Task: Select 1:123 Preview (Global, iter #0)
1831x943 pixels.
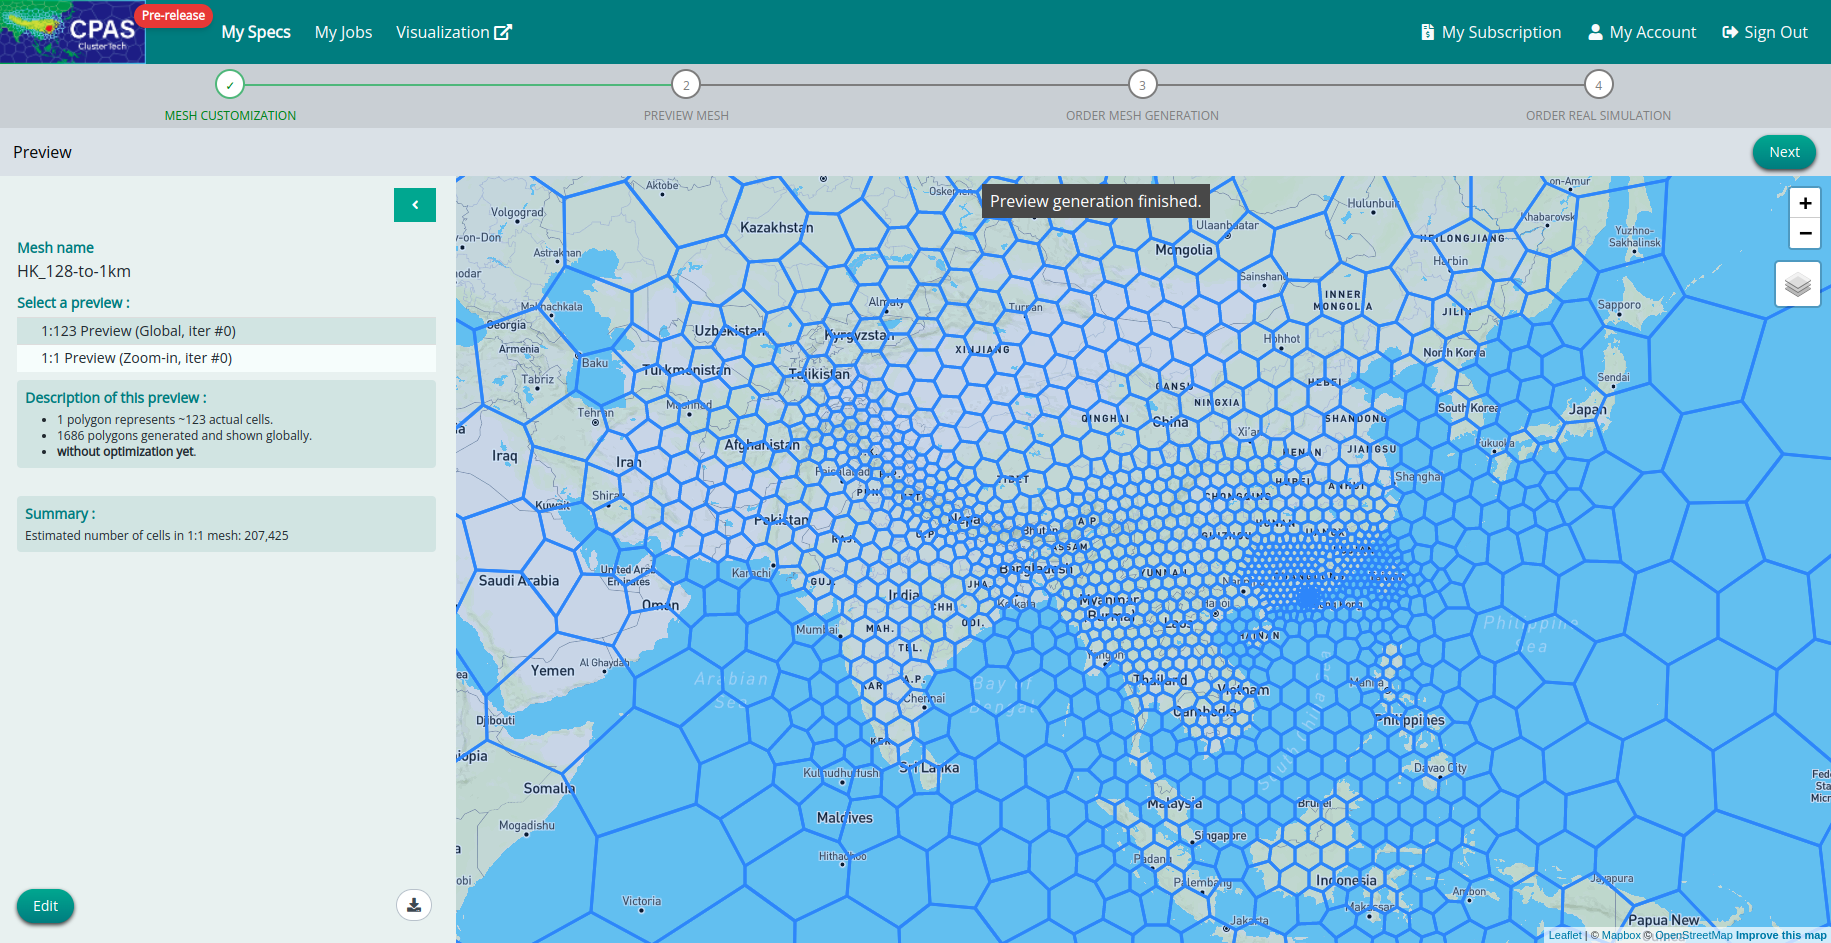Action: [x=226, y=331]
